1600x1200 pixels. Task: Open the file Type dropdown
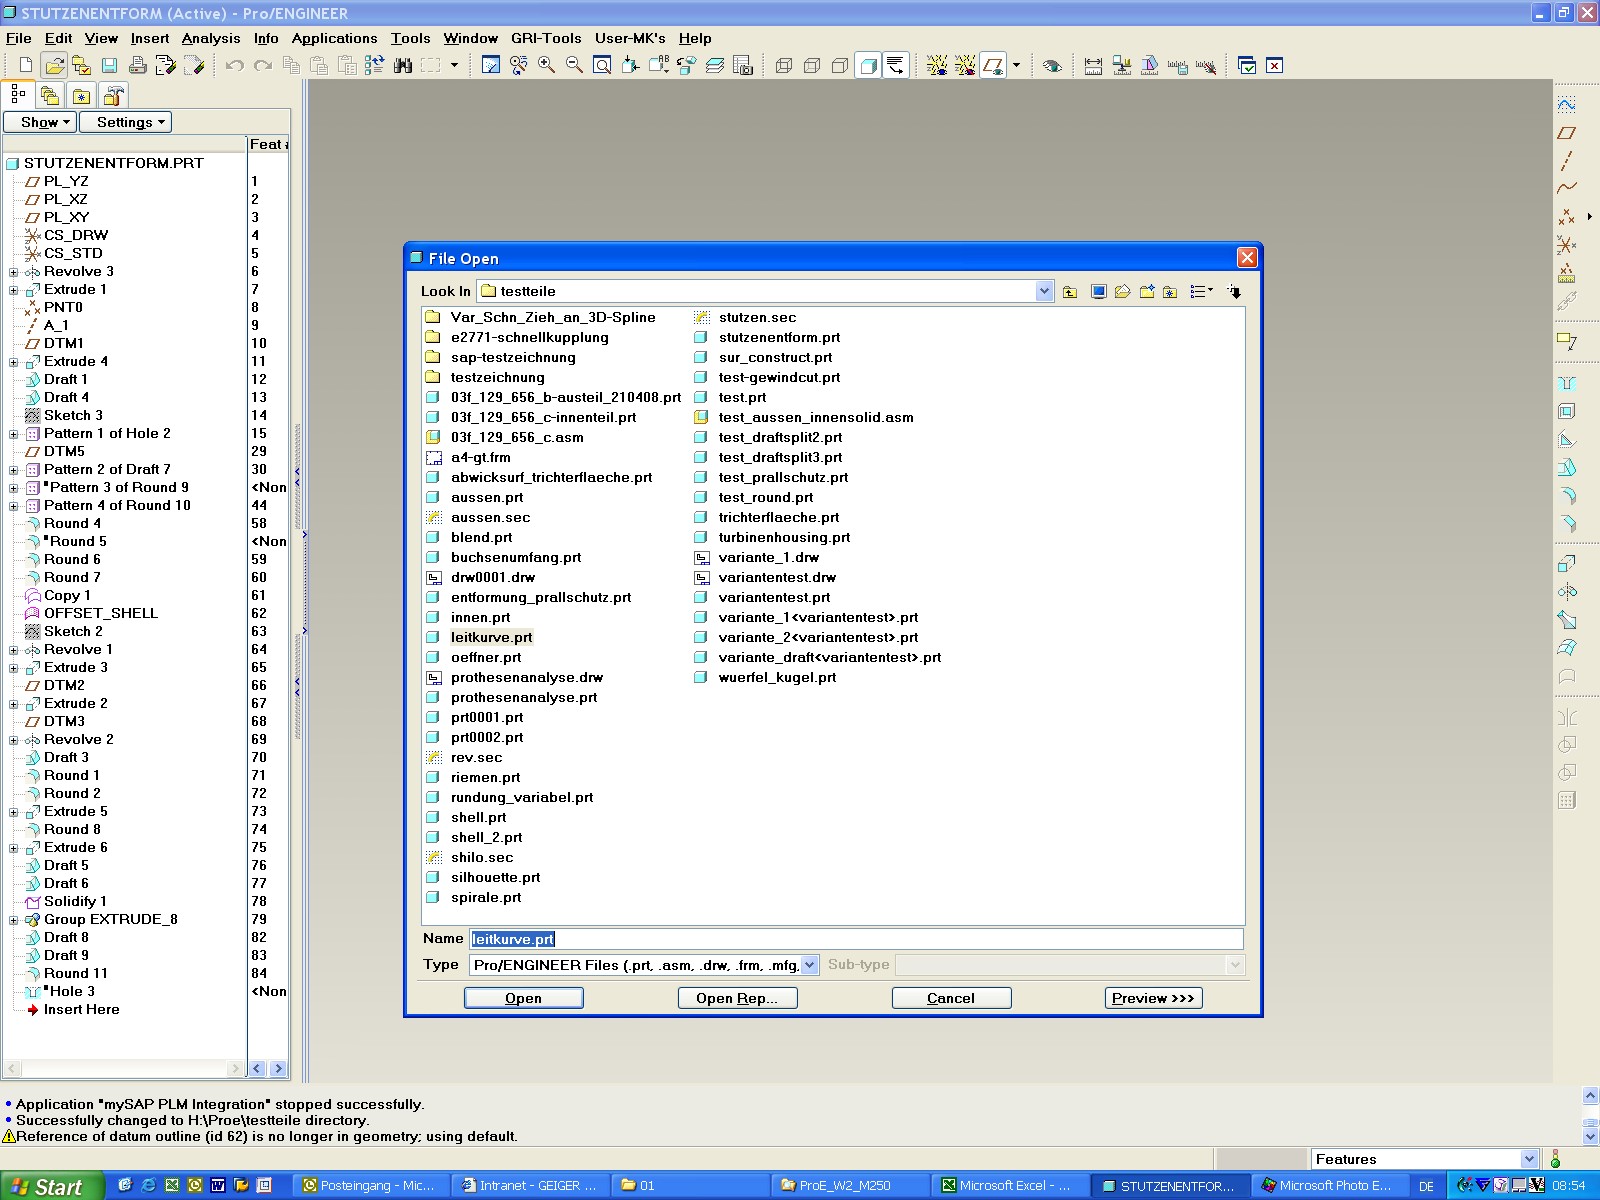click(x=810, y=965)
